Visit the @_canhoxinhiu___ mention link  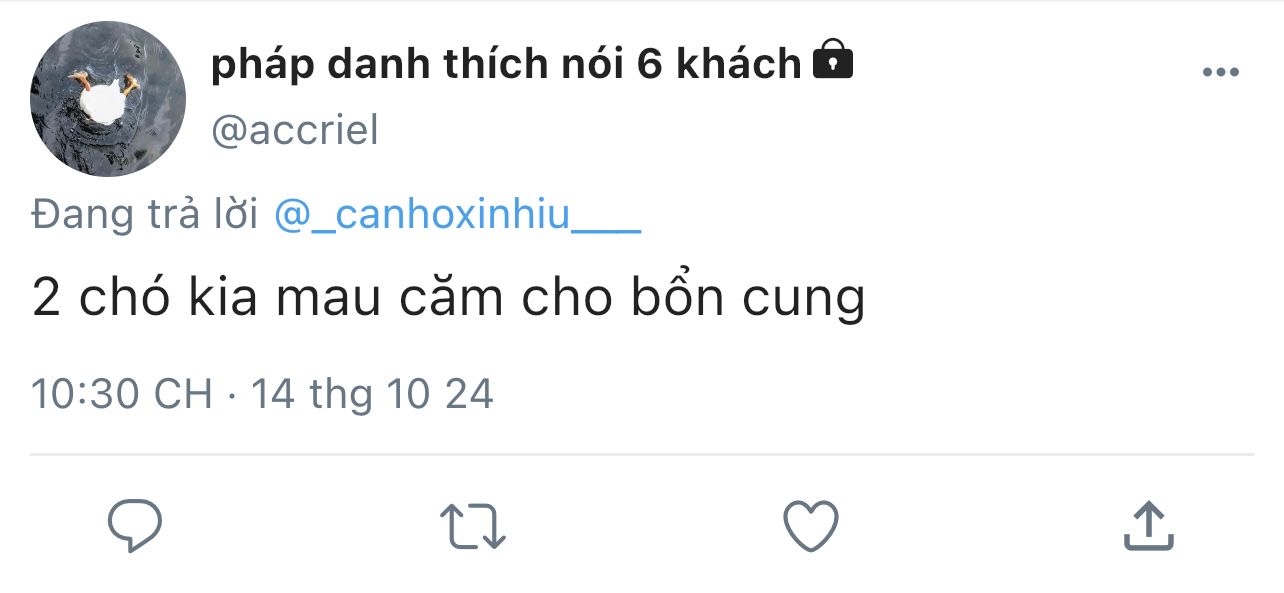(x=457, y=215)
